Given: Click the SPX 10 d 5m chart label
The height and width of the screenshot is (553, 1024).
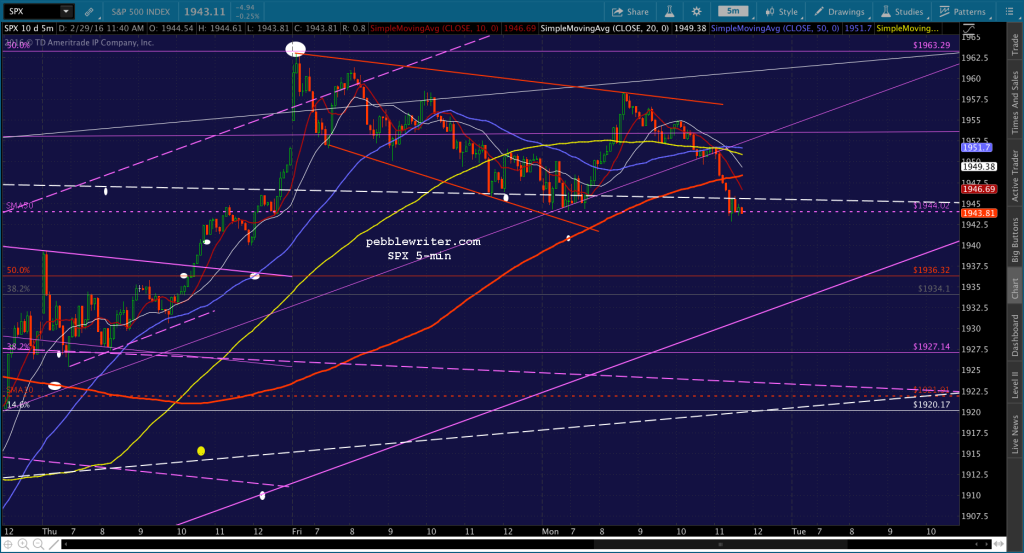Looking at the screenshot, I should coord(29,29).
